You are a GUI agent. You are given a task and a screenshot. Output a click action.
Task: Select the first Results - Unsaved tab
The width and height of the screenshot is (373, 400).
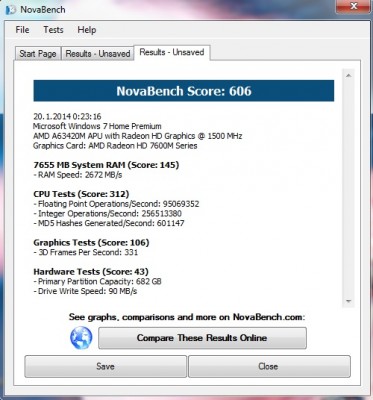pyautogui.click(x=98, y=53)
